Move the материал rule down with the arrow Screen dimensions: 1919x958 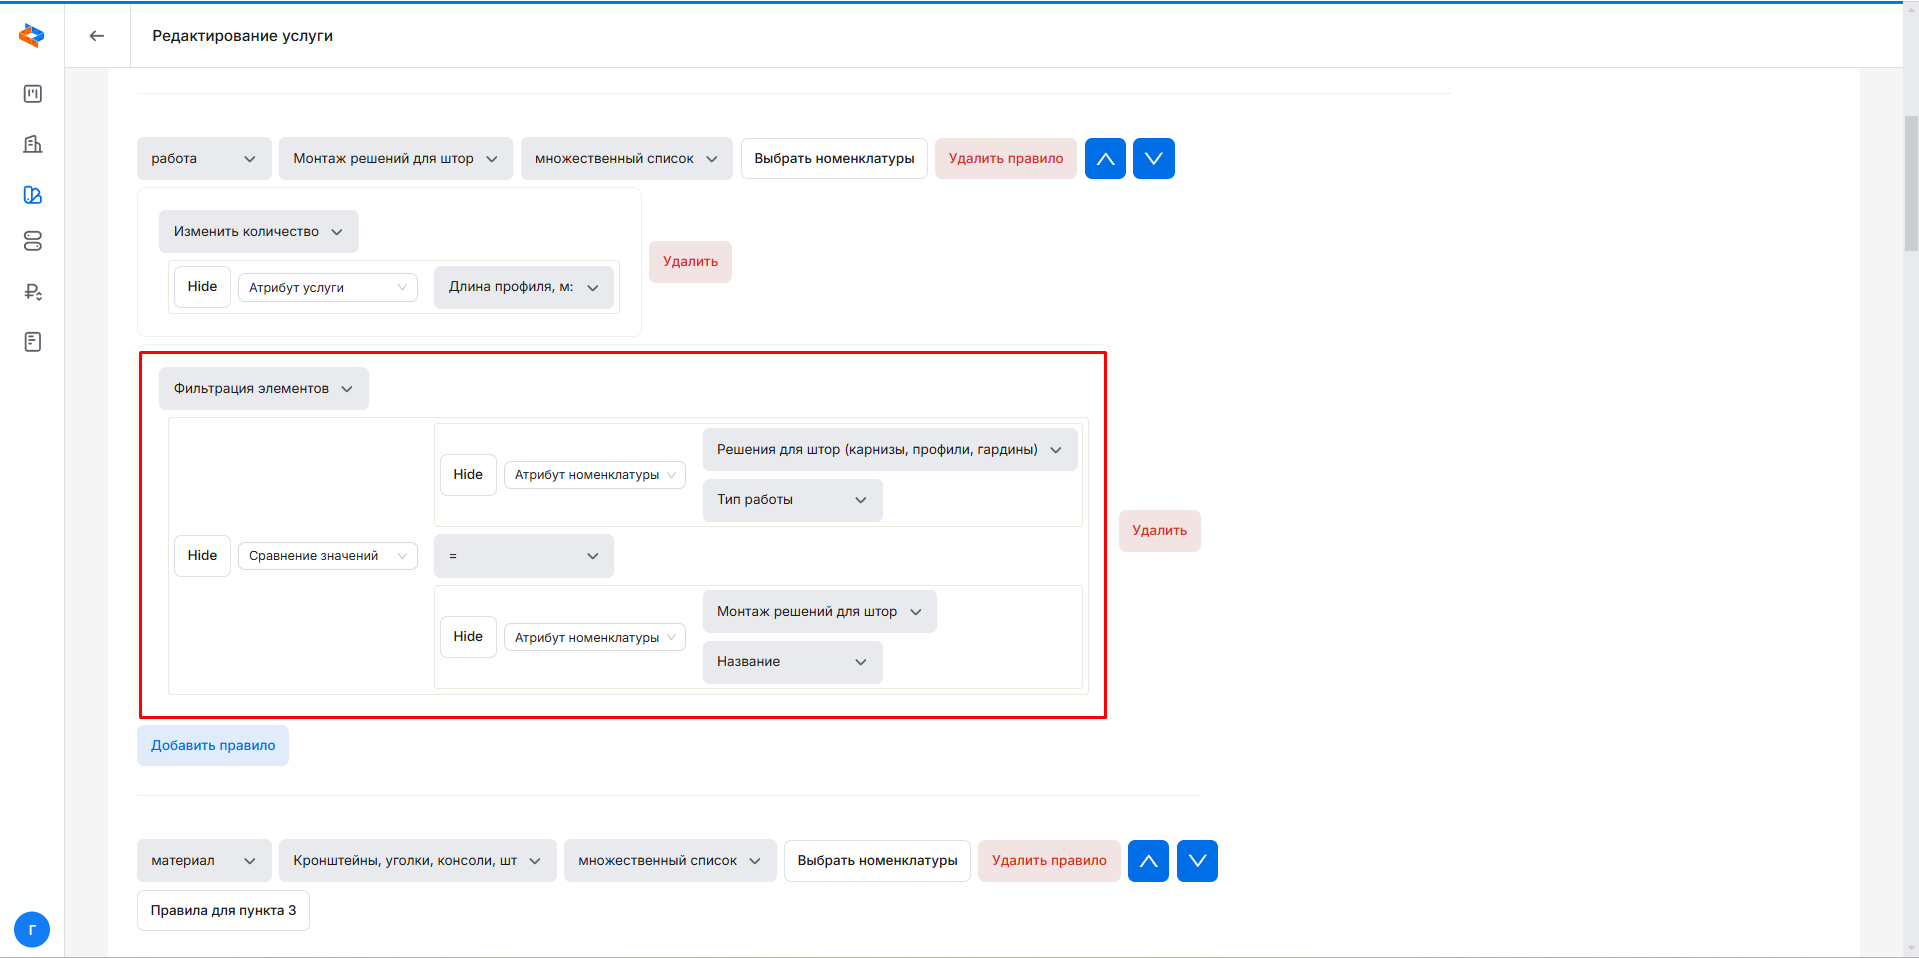click(1197, 861)
